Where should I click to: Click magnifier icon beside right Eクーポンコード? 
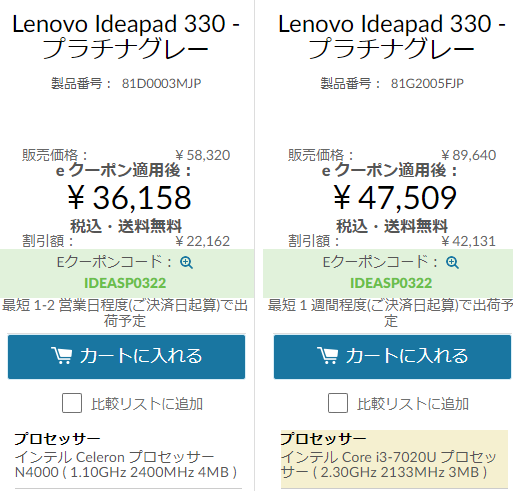pos(452,262)
